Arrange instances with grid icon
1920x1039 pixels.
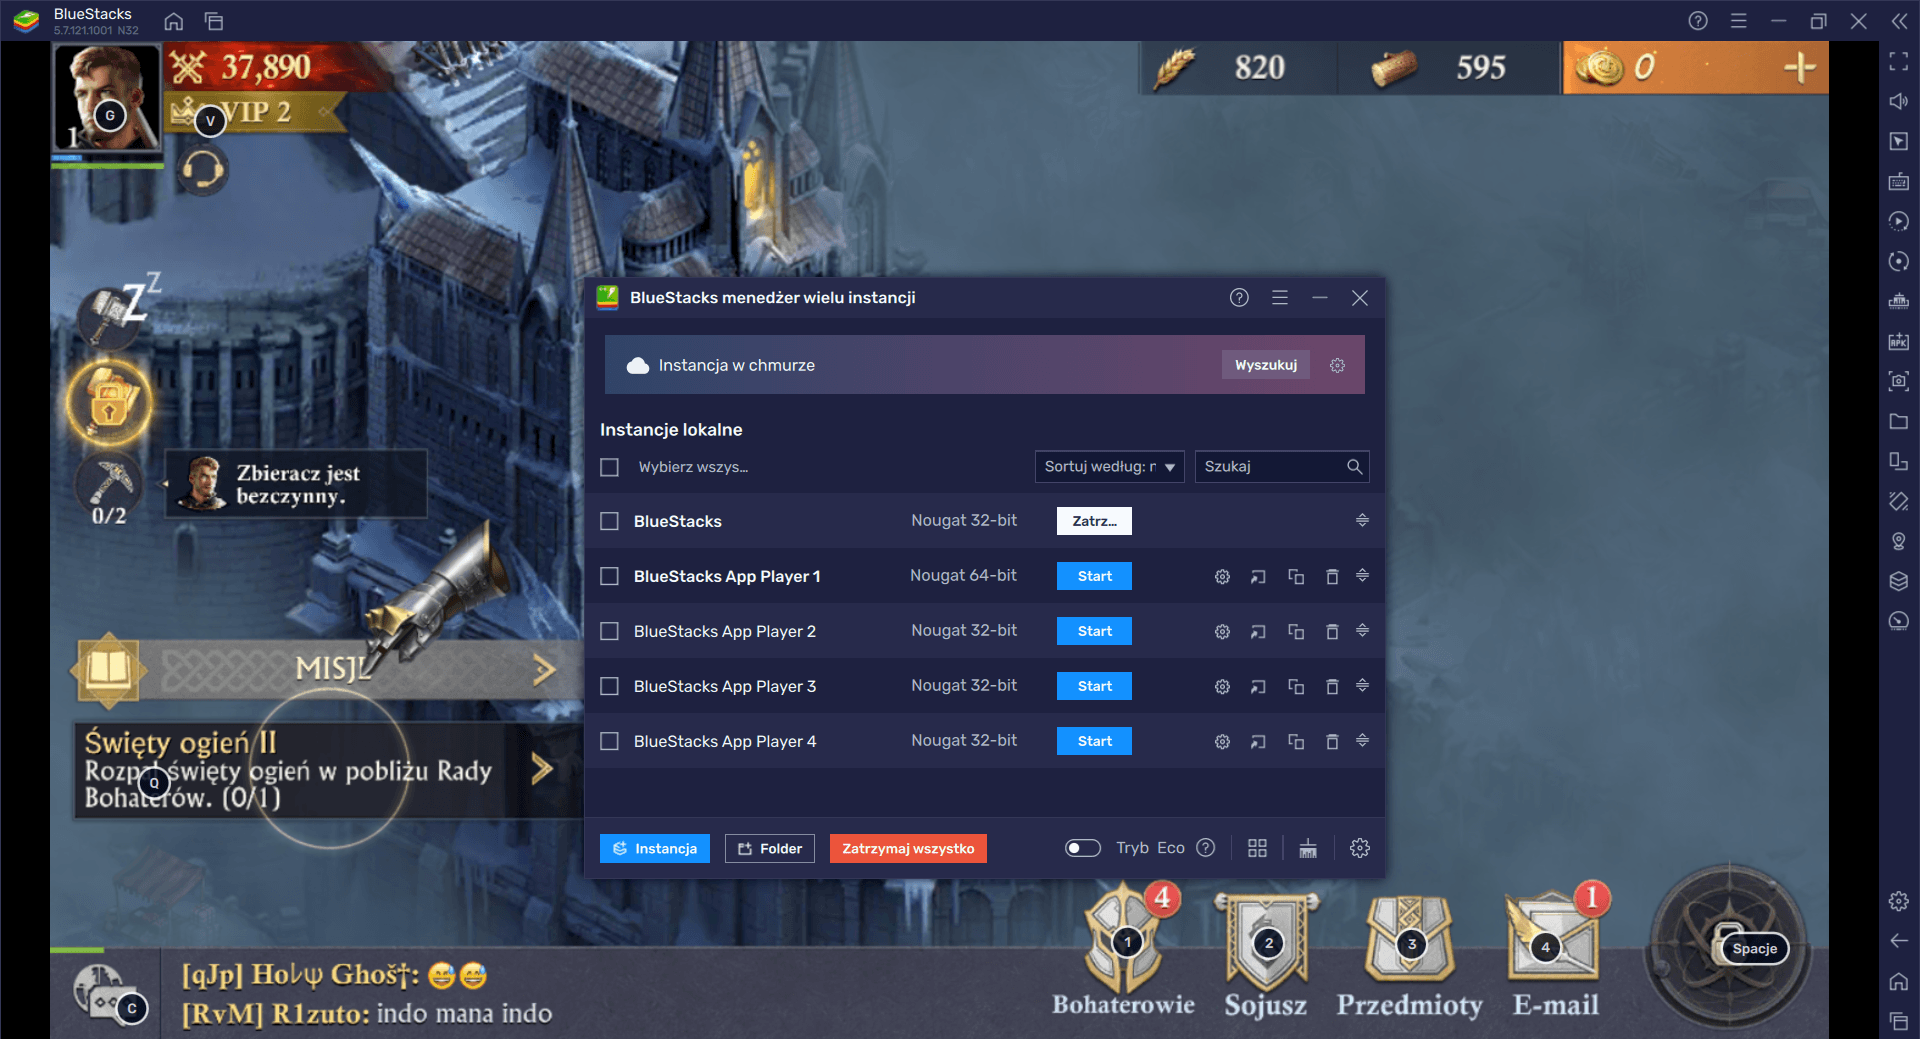click(x=1257, y=848)
